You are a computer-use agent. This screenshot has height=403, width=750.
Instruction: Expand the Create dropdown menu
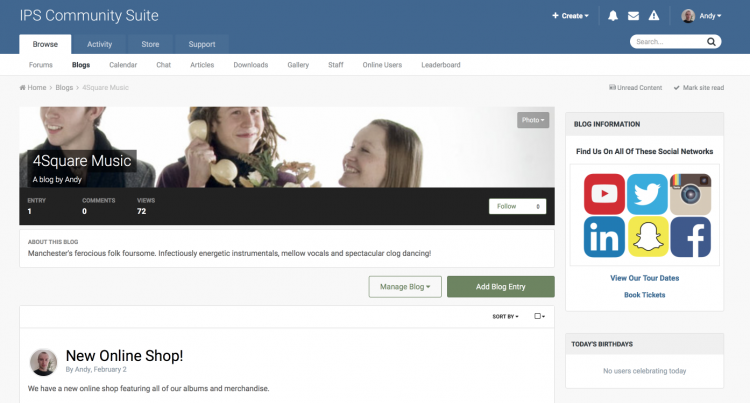pyautogui.click(x=570, y=16)
